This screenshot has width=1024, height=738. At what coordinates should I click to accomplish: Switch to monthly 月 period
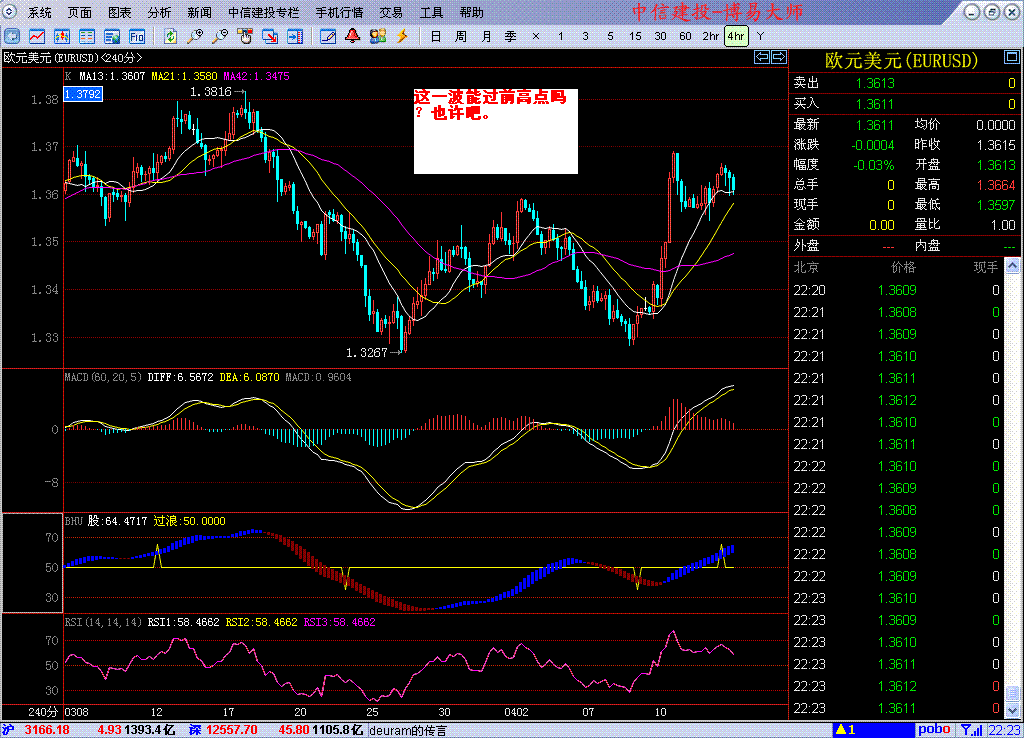click(x=486, y=37)
